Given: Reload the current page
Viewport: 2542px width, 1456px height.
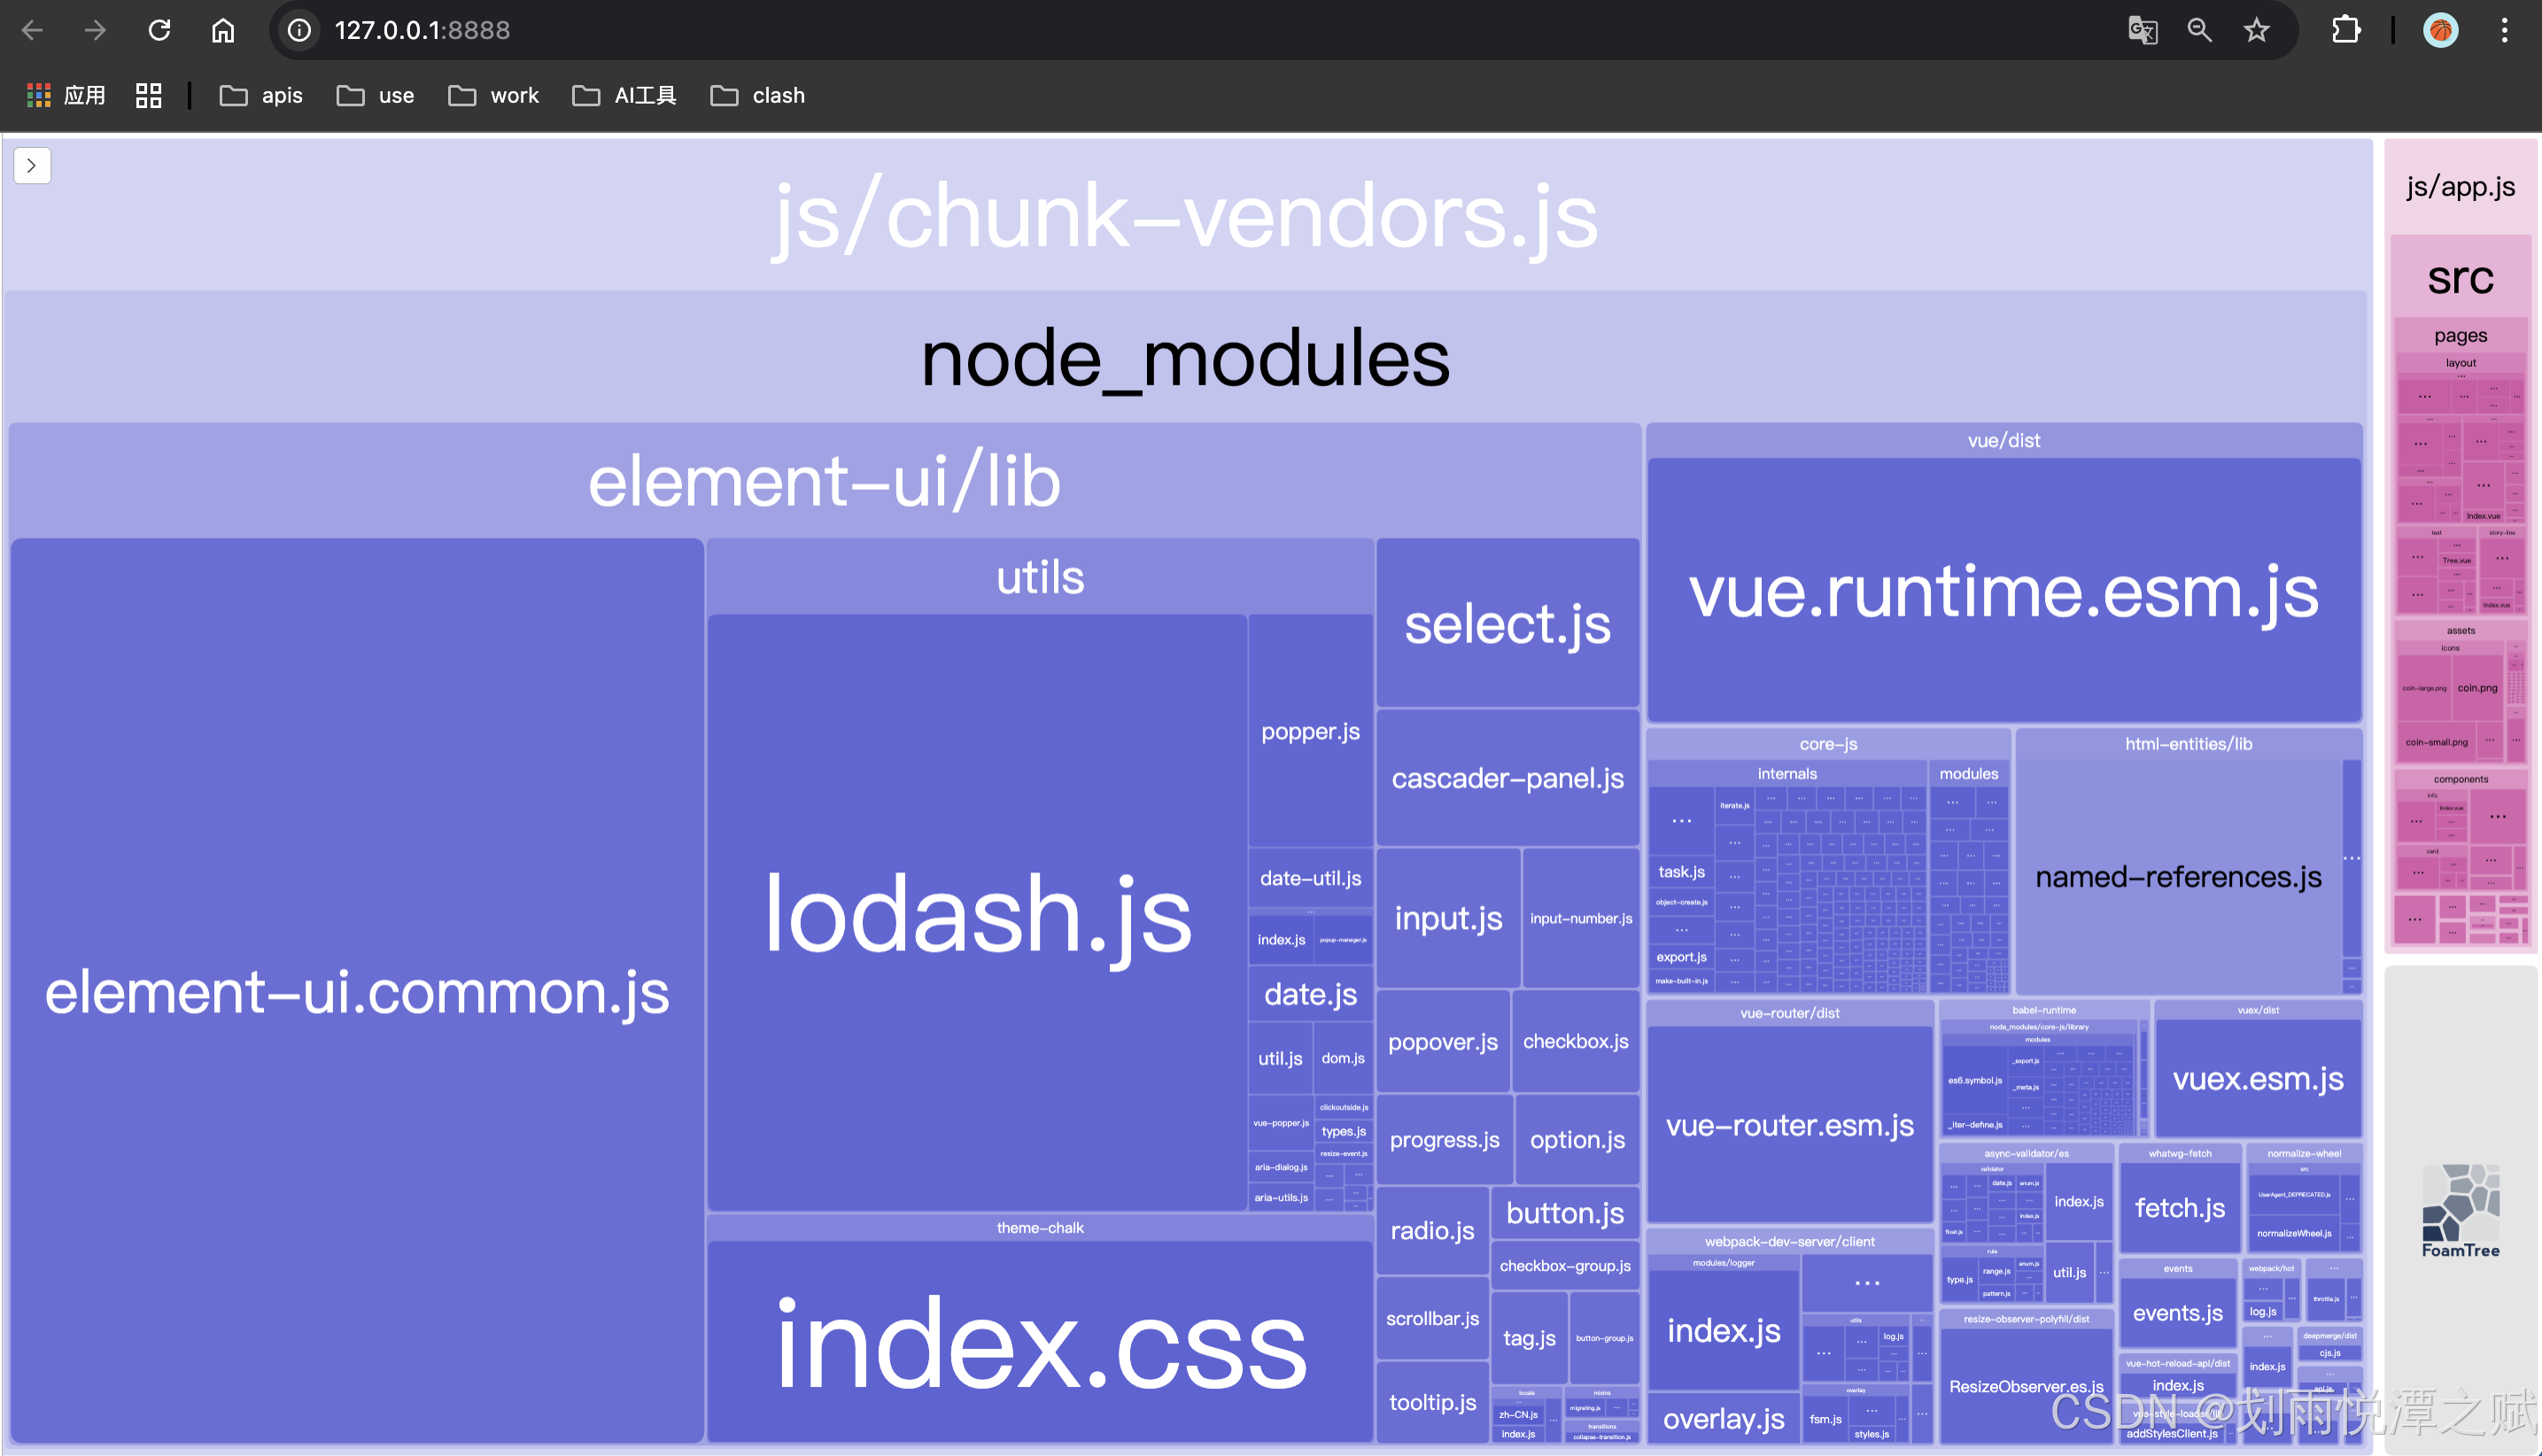Looking at the screenshot, I should (x=159, y=30).
